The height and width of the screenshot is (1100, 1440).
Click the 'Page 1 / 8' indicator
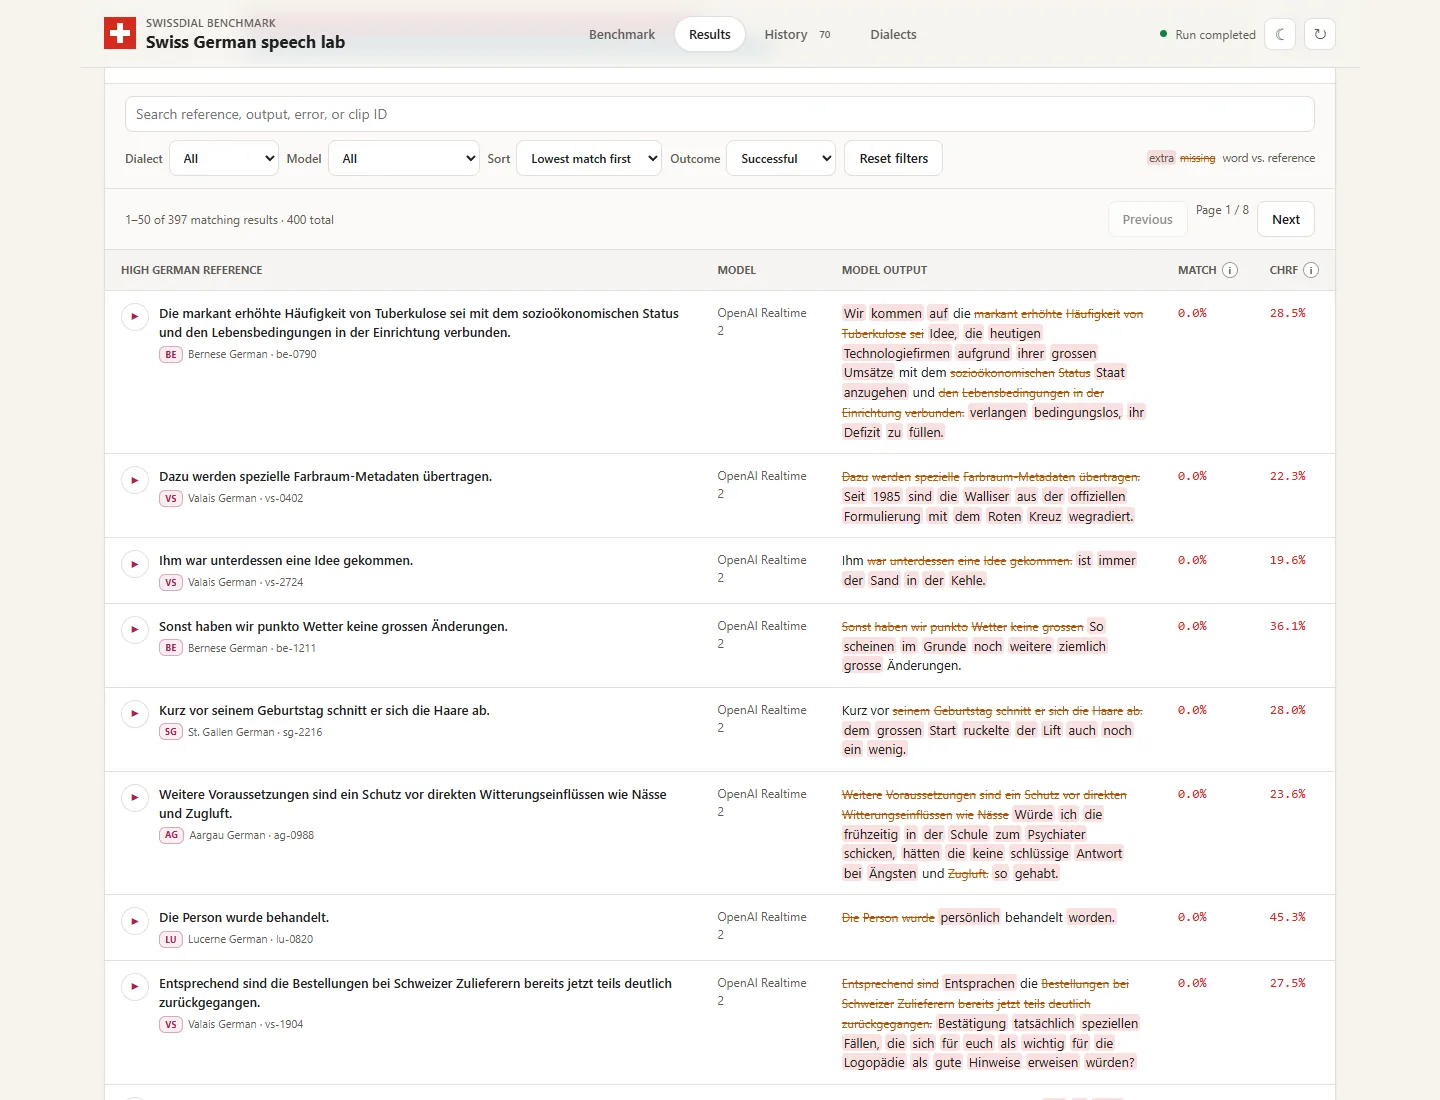tap(1222, 210)
